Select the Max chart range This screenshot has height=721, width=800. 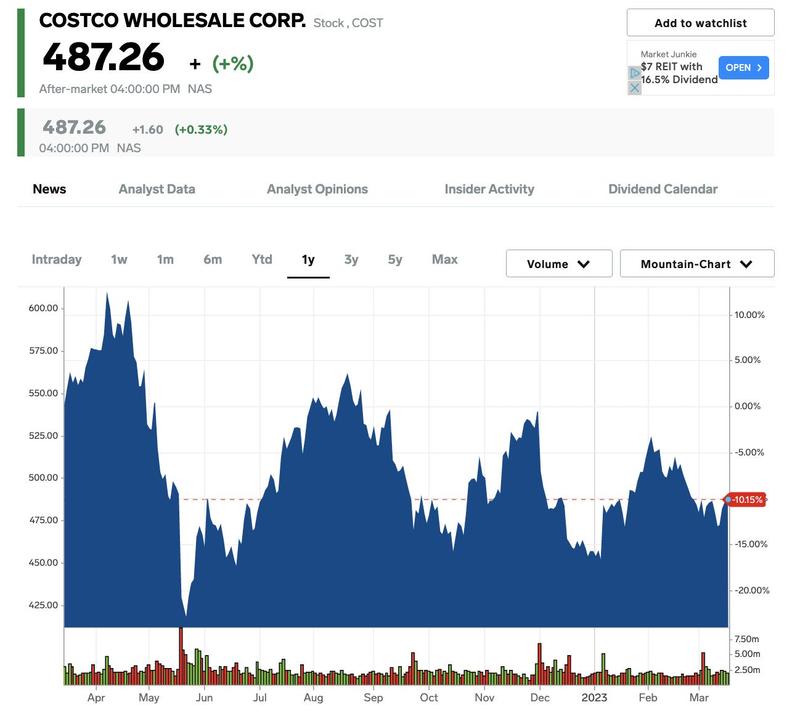point(444,260)
